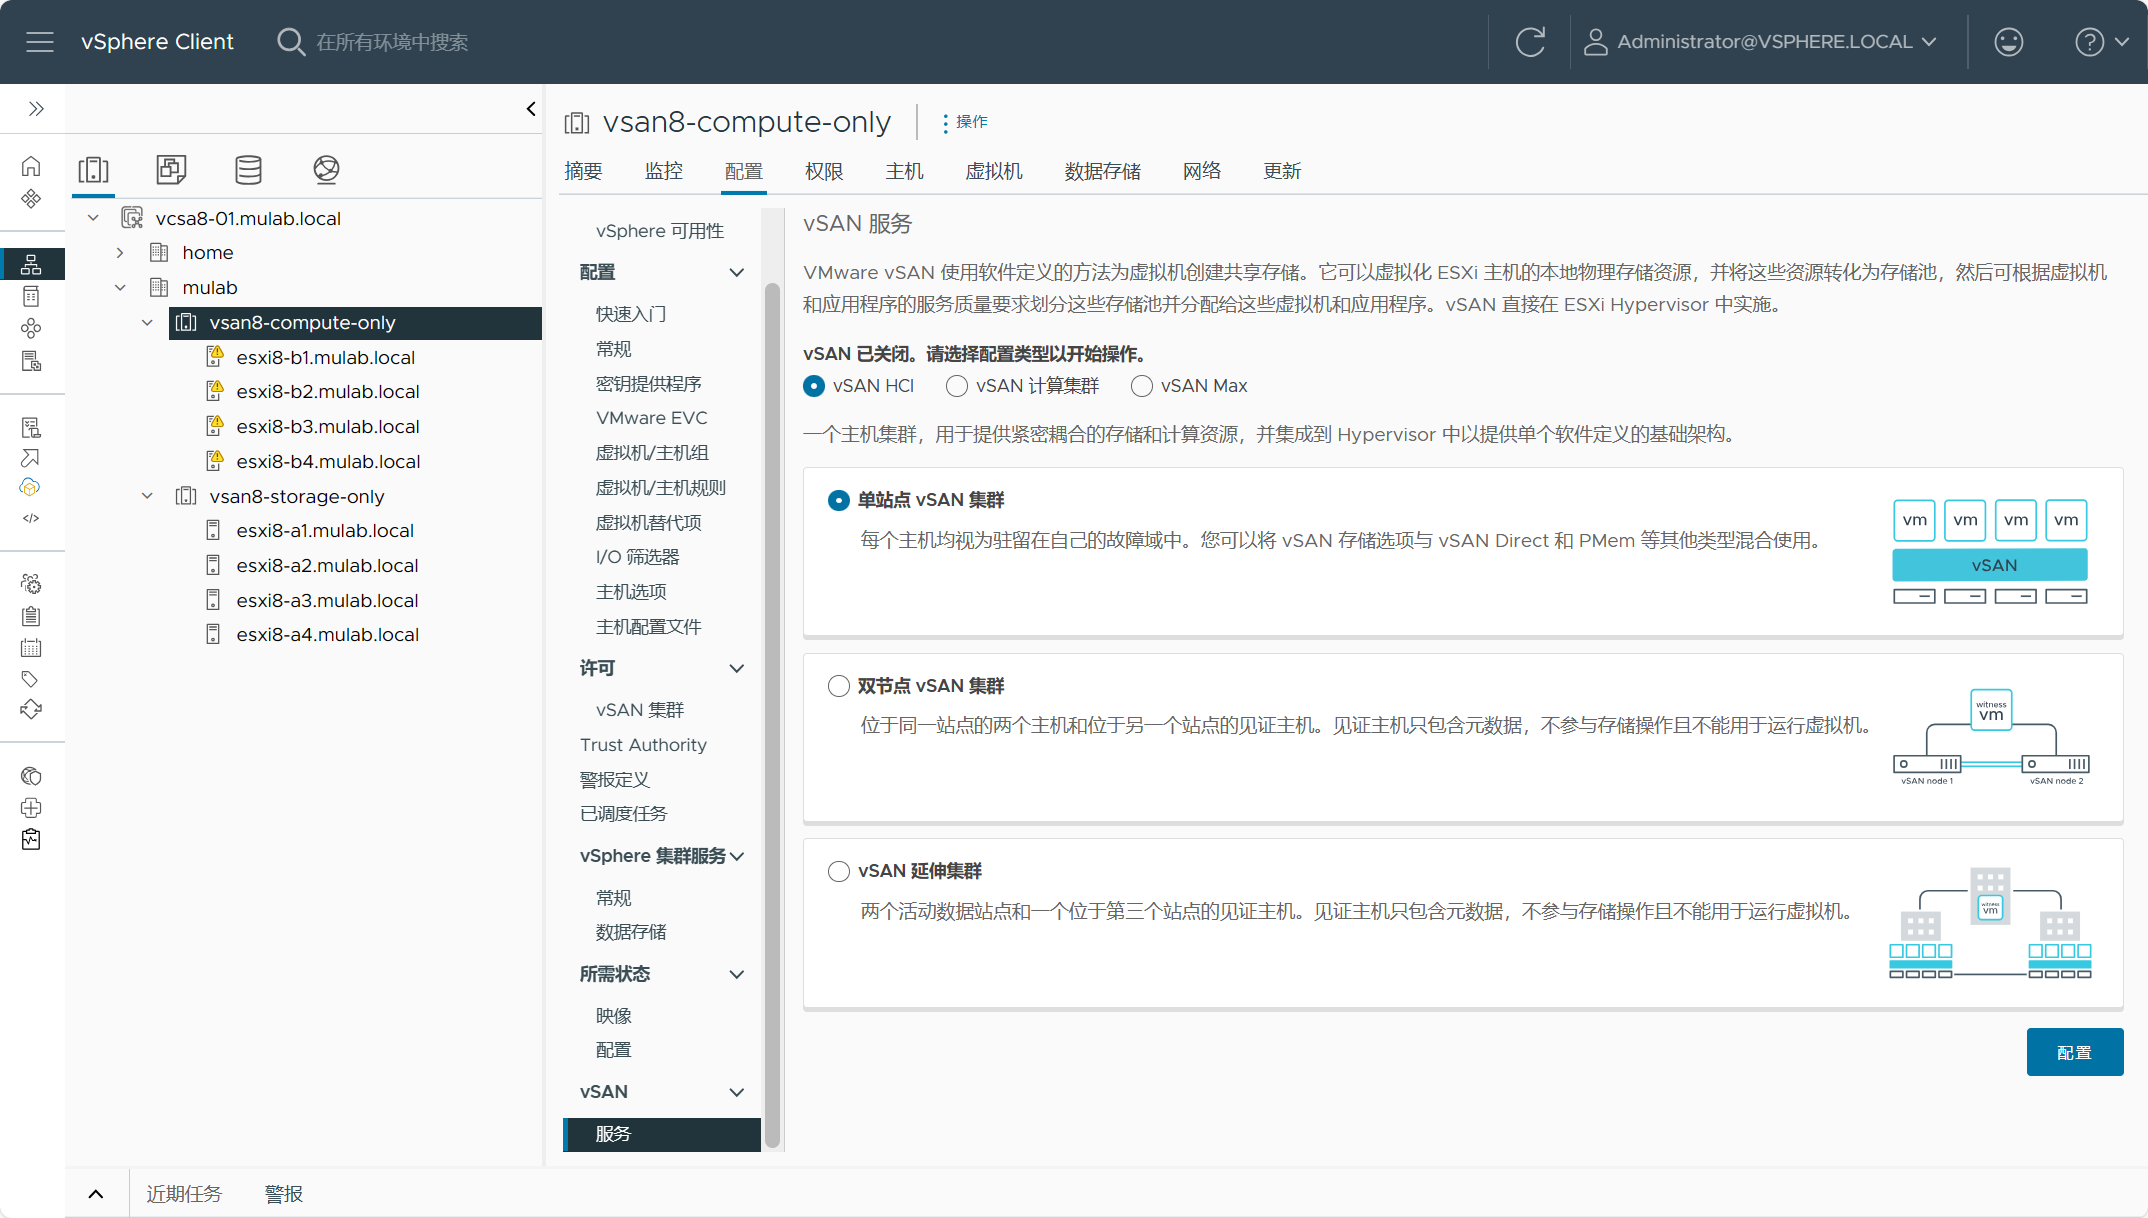Choose 双节点 vSAN 集群 radio button

(x=839, y=686)
